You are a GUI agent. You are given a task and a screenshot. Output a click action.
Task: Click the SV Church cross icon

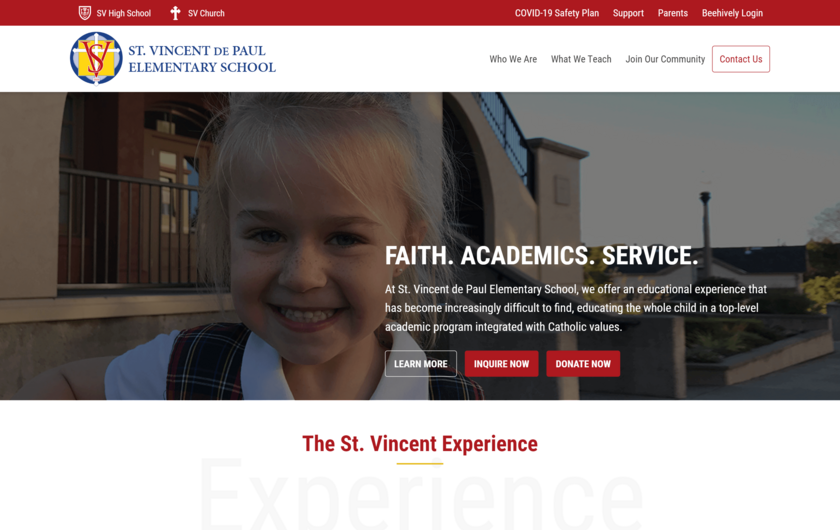pos(175,13)
